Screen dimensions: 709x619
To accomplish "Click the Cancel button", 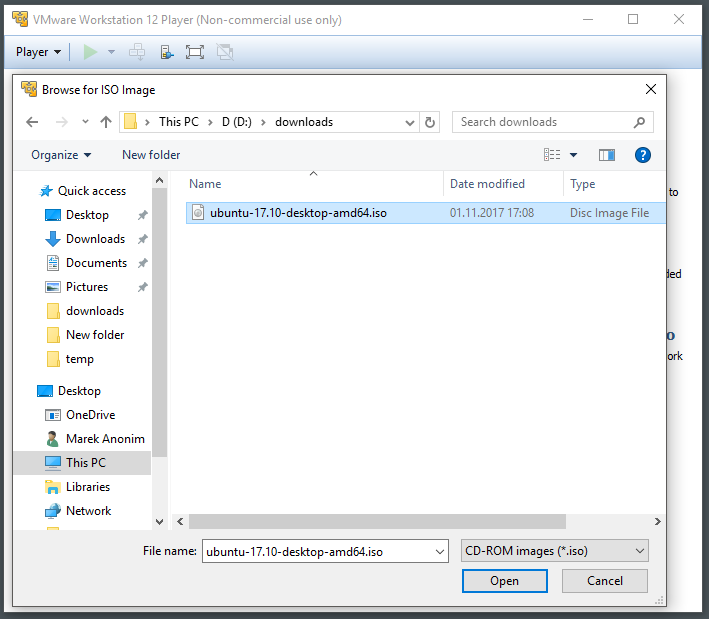I will [605, 581].
